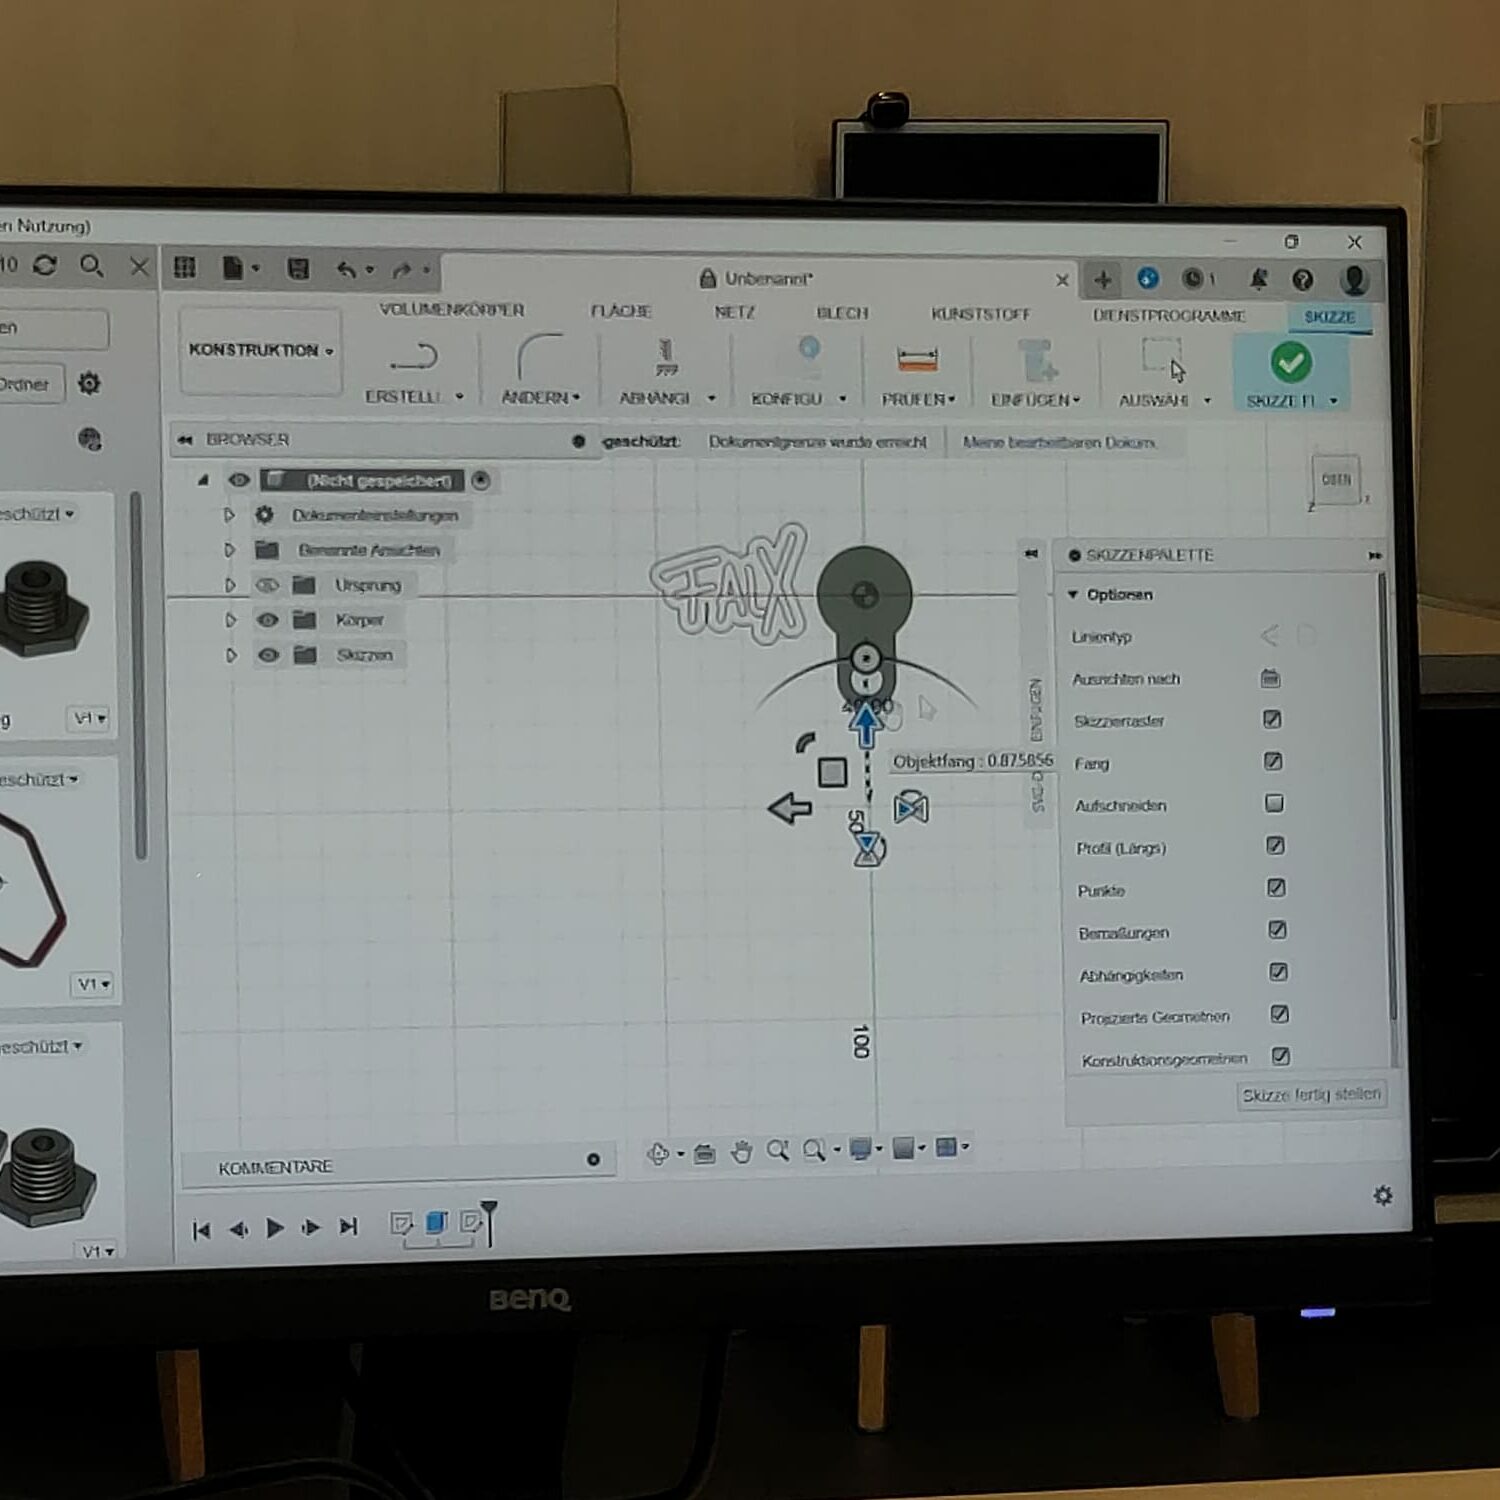Hide the Körper folder visibility eye
The width and height of the screenshot is (1500, 1500).
tap(268, 620)
